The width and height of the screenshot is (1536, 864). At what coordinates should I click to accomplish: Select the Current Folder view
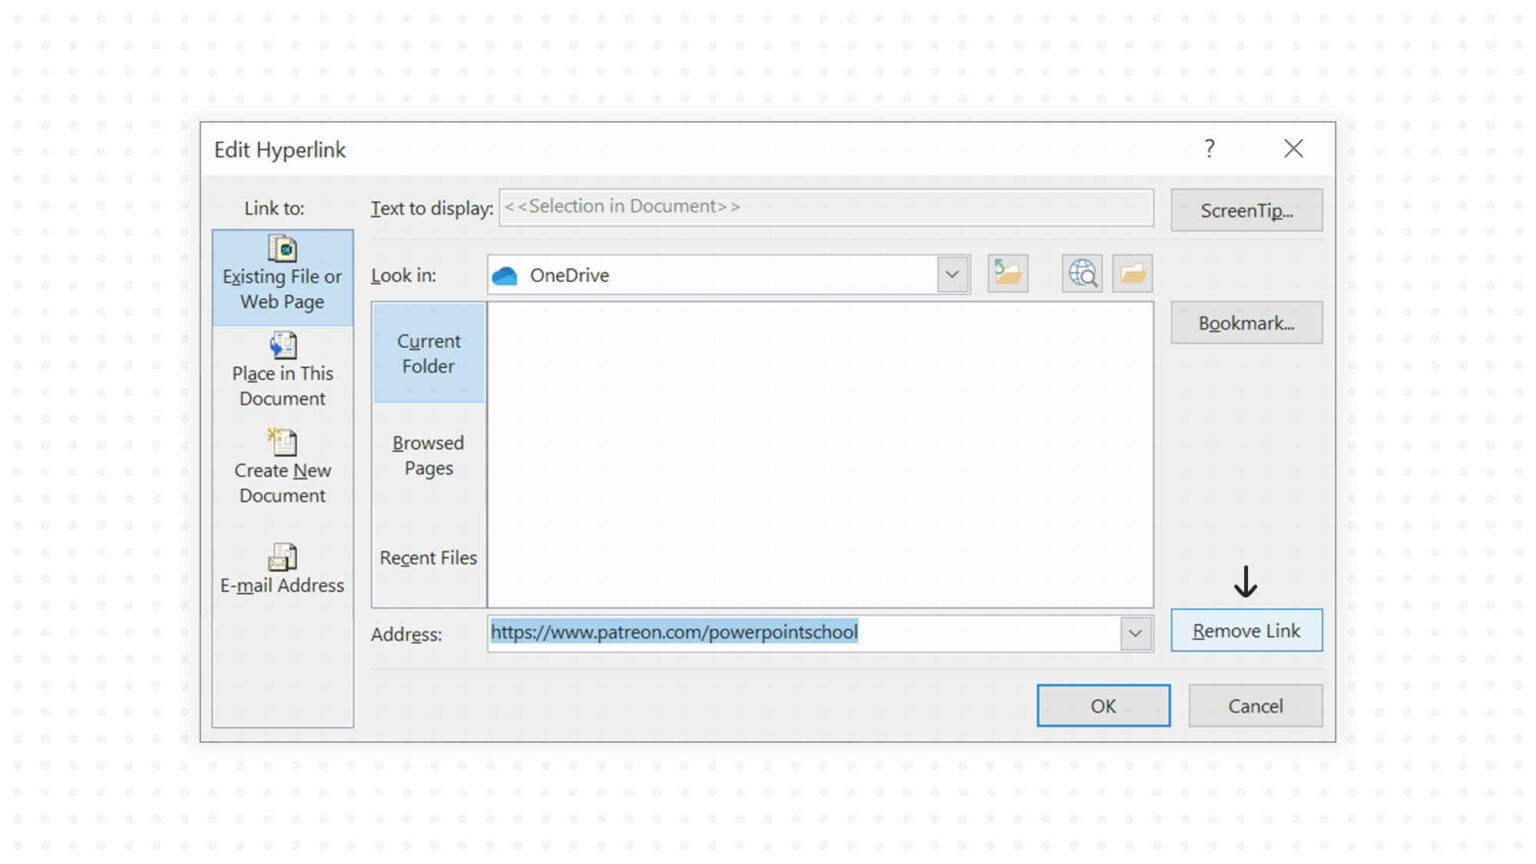(x=428, y=353)
